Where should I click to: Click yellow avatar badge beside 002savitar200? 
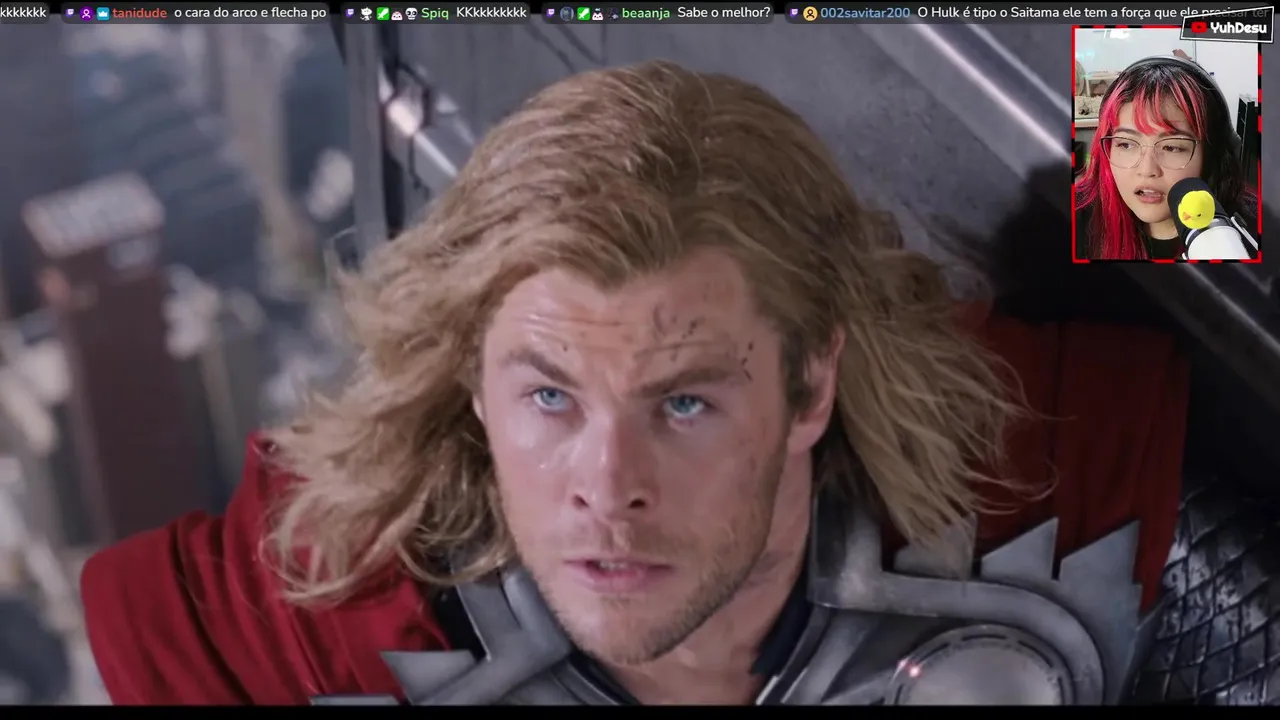(x=810, y=13)
